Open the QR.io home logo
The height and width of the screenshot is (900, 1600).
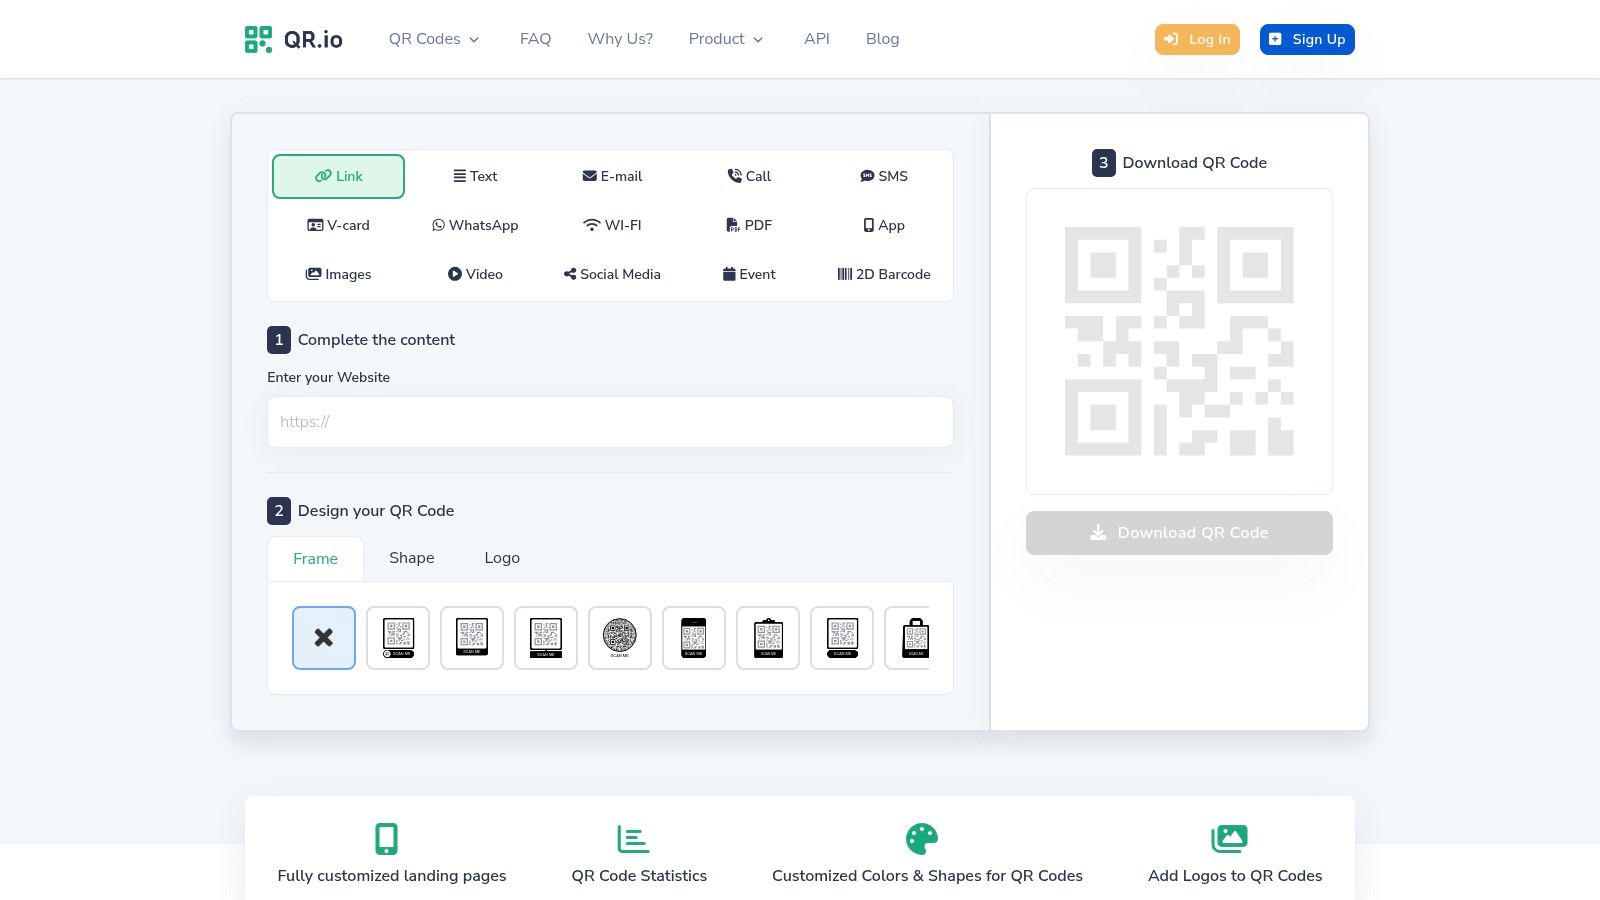coord(293,39)
